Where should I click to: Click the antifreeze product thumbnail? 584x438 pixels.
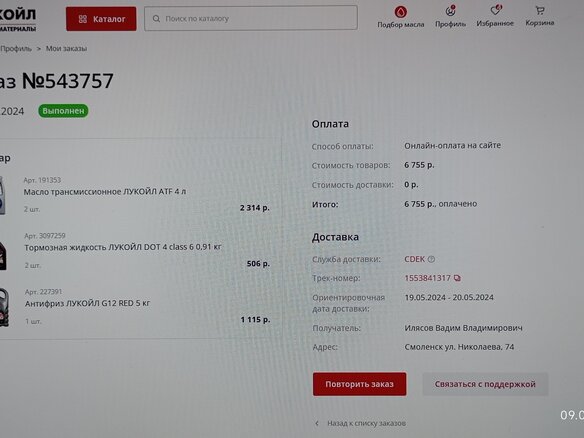pos(4,308)
